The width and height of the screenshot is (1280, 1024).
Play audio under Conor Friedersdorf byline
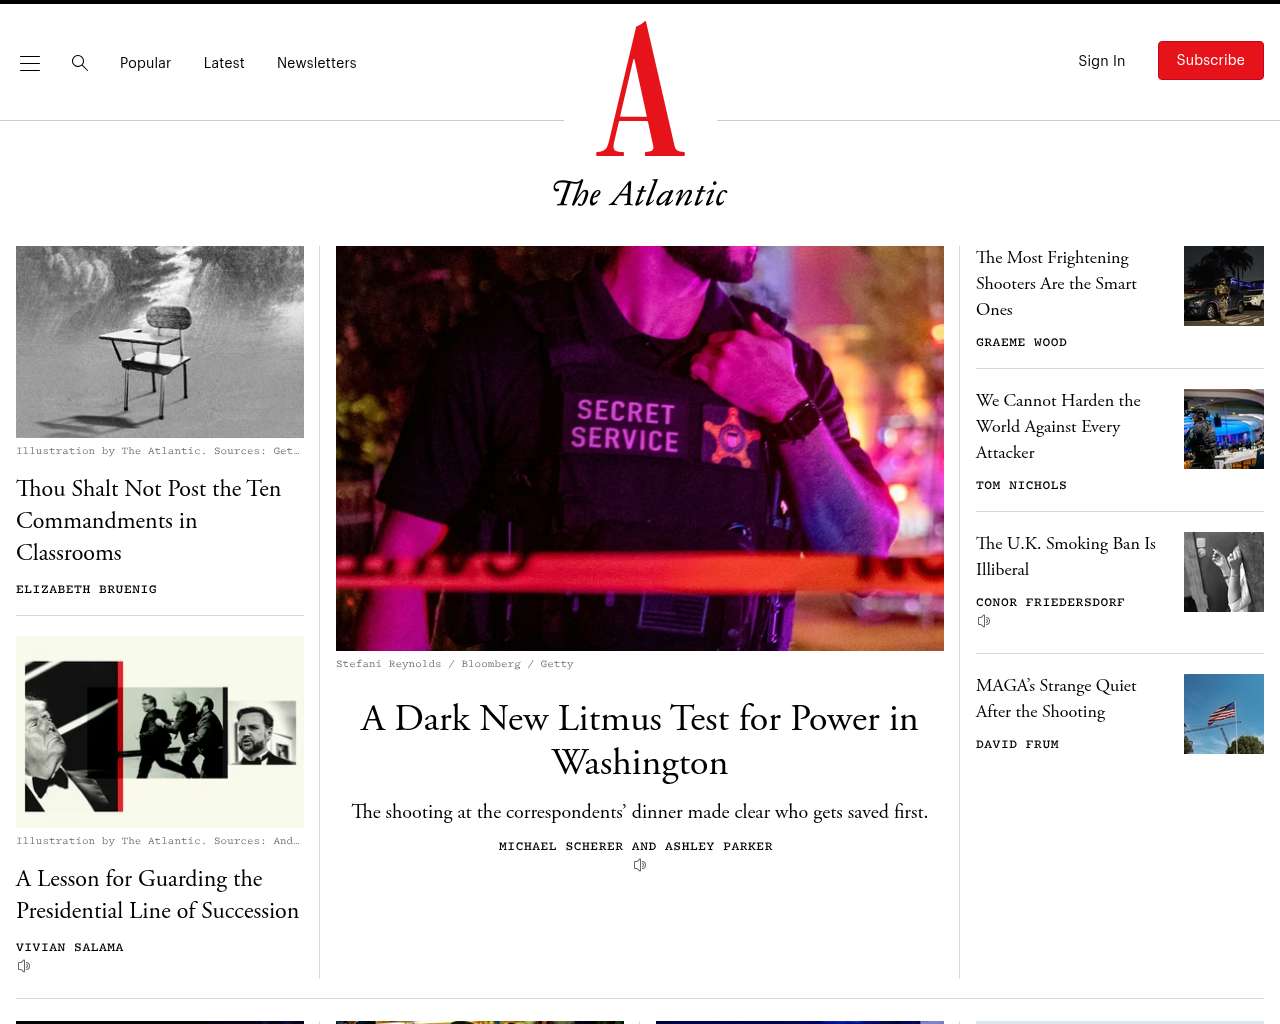click(x=984, y=621)
